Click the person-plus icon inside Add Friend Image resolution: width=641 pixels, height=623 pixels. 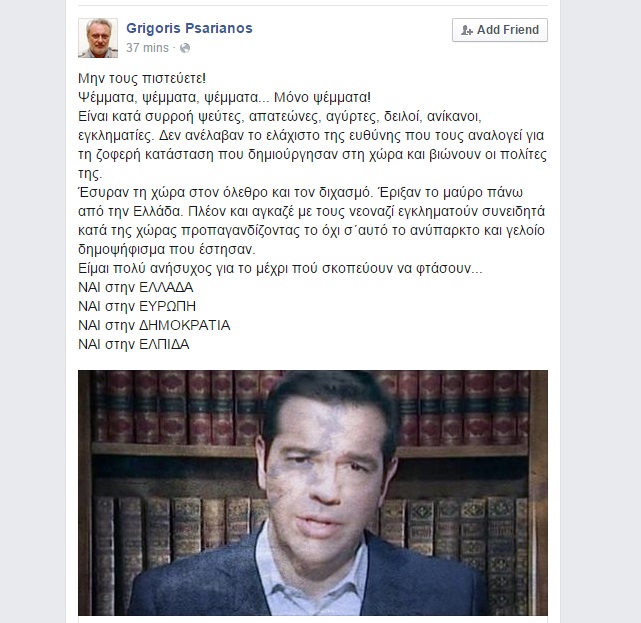pos(466,30)
